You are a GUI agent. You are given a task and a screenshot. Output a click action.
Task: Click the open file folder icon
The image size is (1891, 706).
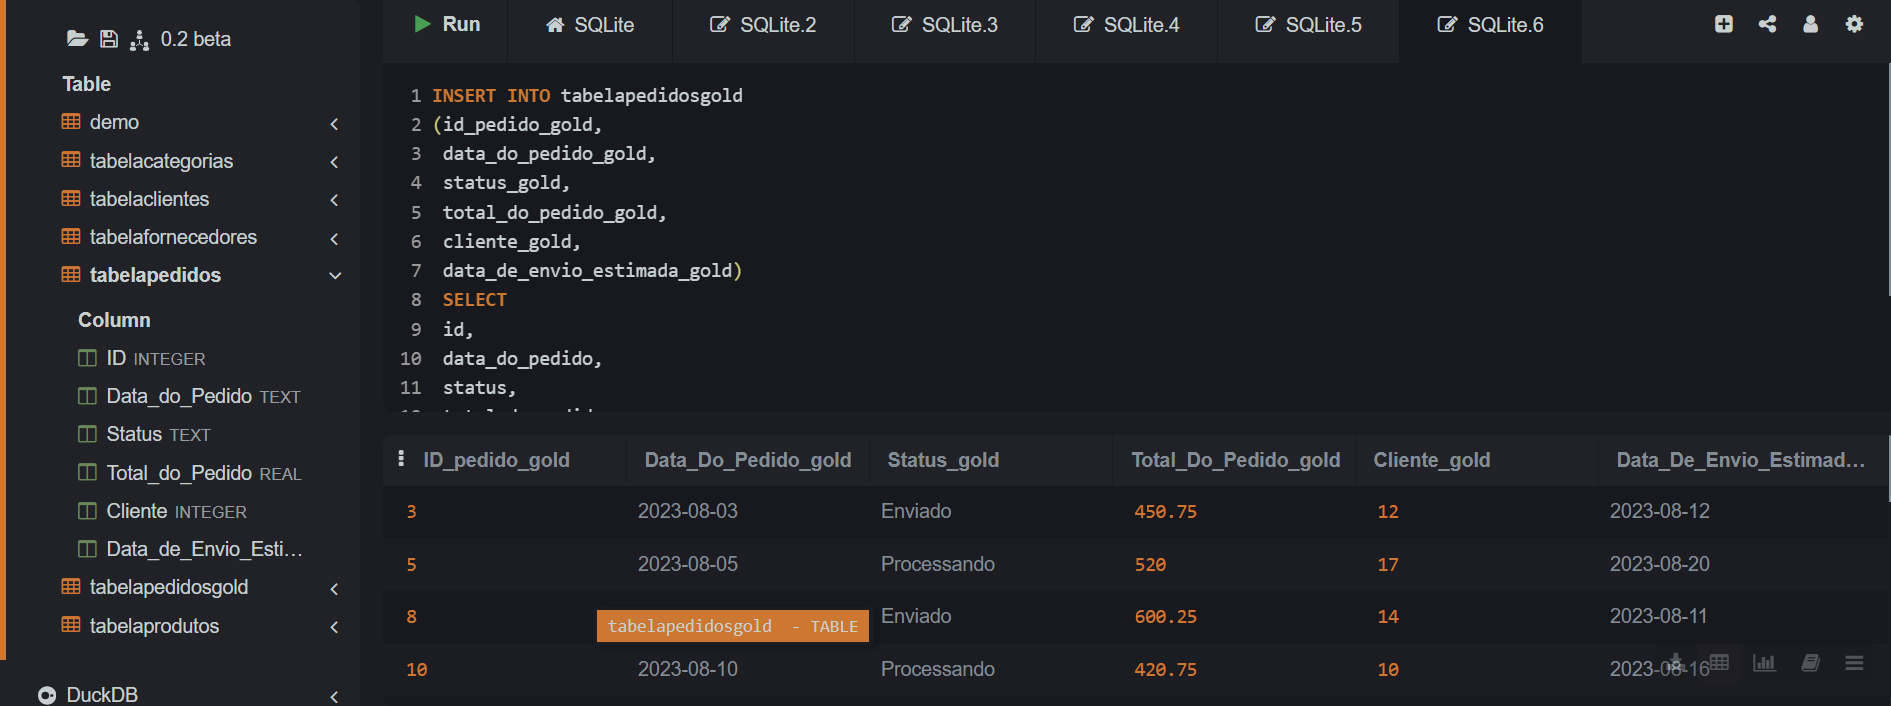[77, 39]
